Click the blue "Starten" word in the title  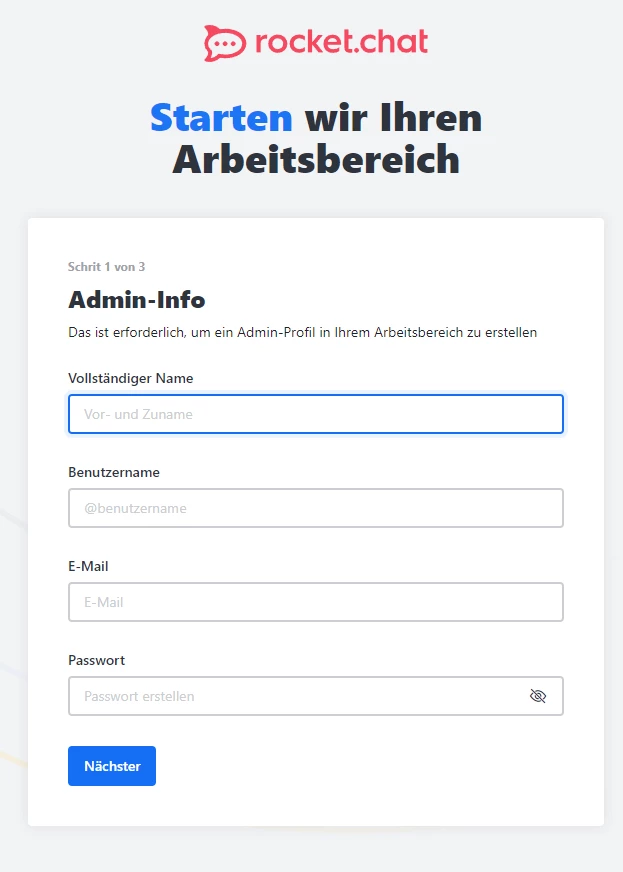[x=221, y=118]
